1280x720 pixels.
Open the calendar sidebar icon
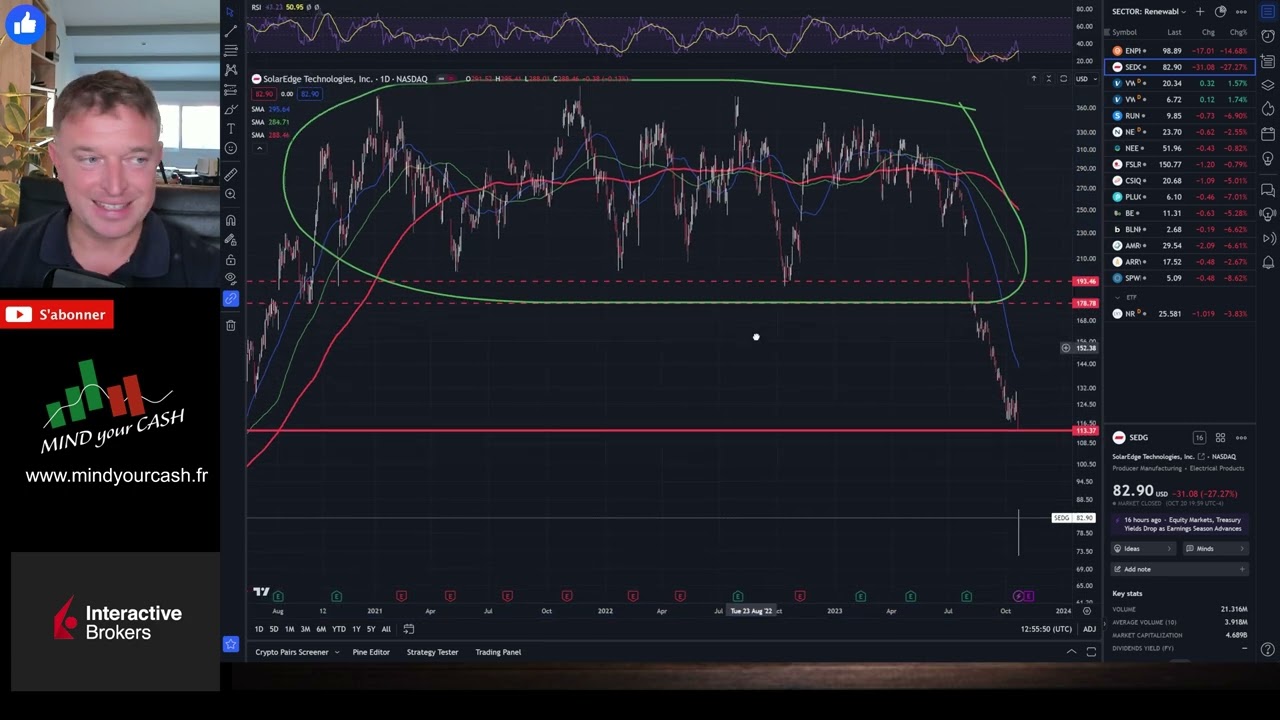pyautogui.click(x=1268, y=134)
